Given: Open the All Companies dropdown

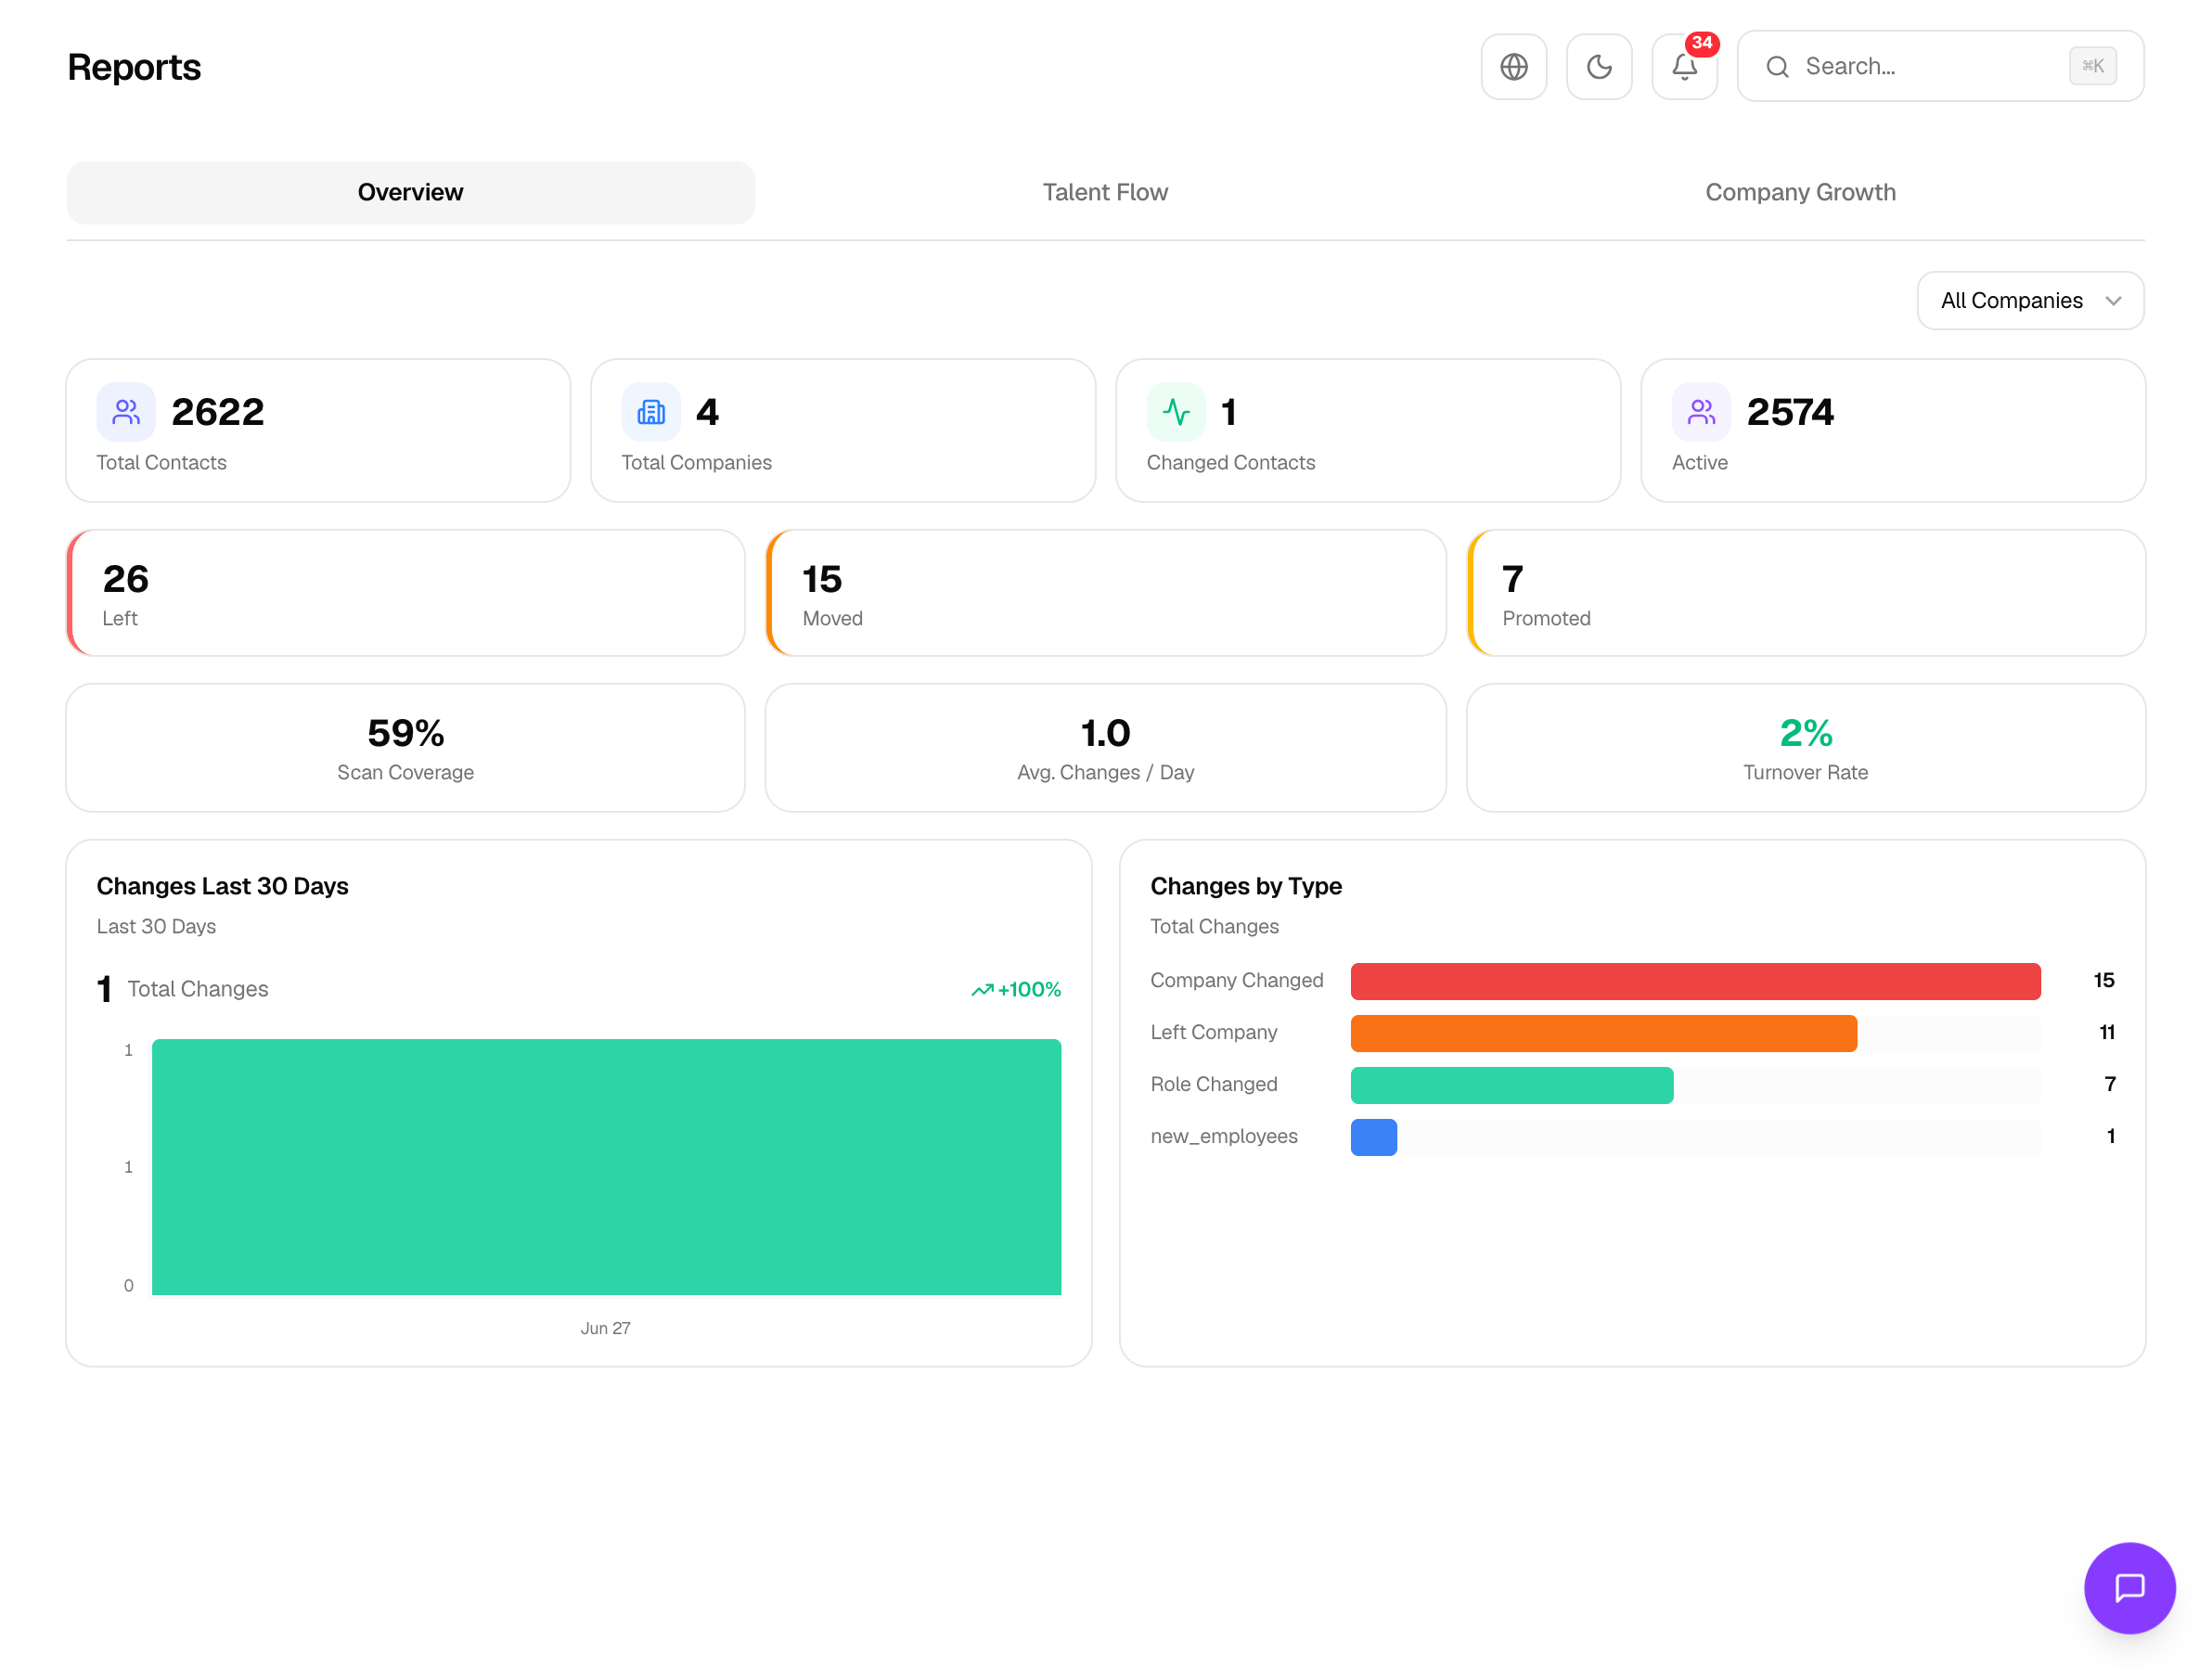Looking at the screenshot, I should (2030, 300).
